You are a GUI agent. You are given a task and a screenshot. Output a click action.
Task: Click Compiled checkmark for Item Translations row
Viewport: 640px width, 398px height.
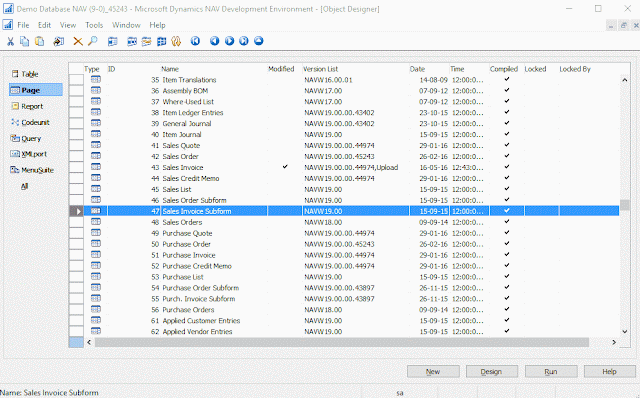click(x=507, y=79)
